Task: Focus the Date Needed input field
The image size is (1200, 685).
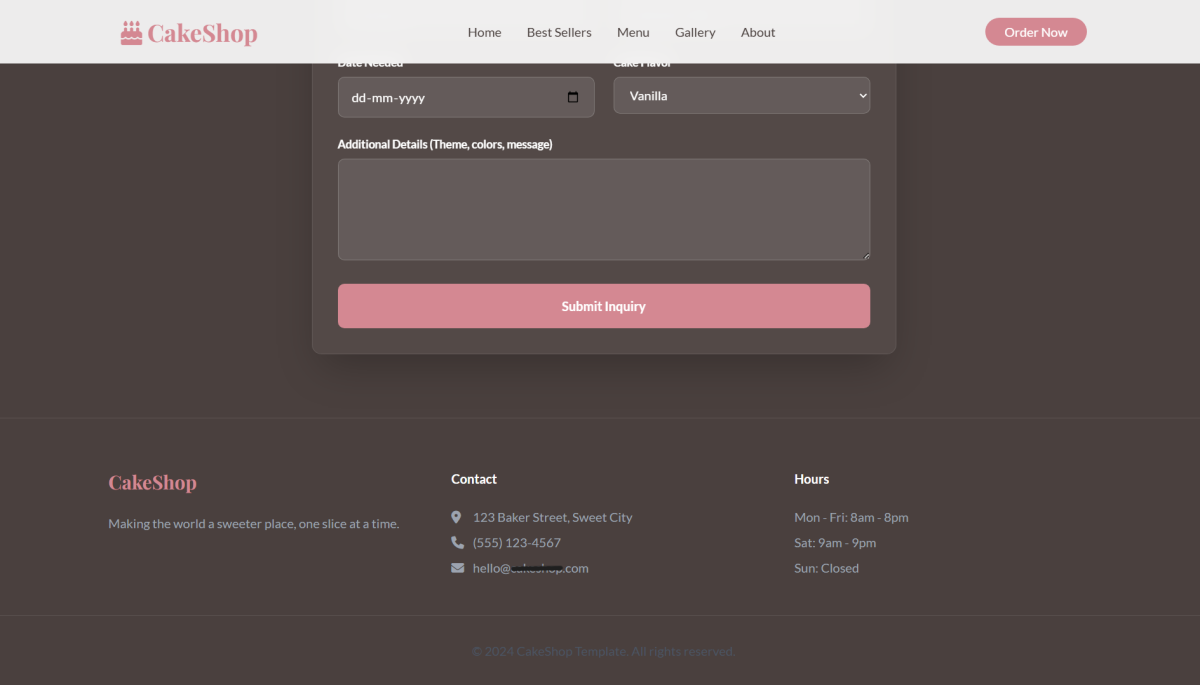Action: pos(450,98)
